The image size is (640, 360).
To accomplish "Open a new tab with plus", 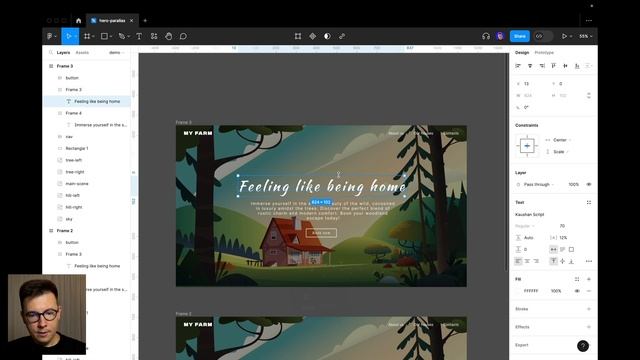I will tap(145, 20).
